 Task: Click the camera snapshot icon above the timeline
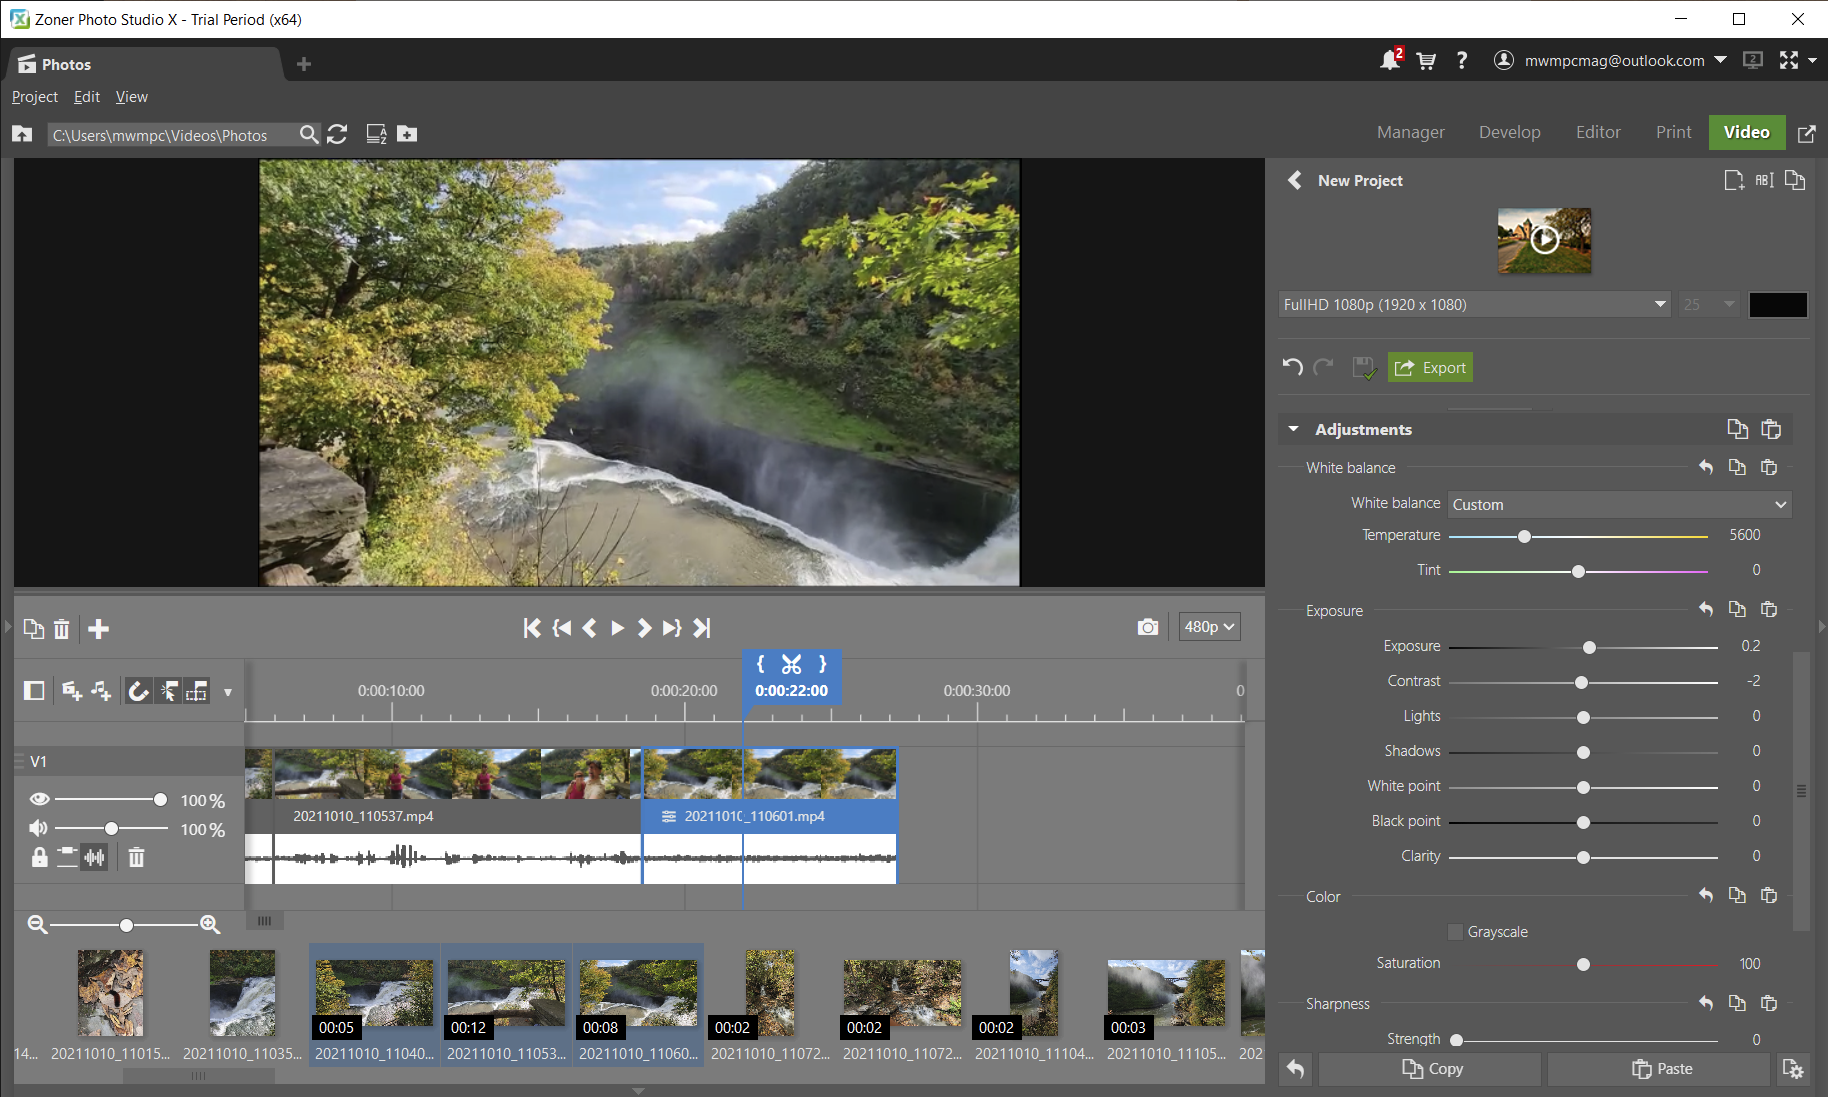[x=1148, y=626]
